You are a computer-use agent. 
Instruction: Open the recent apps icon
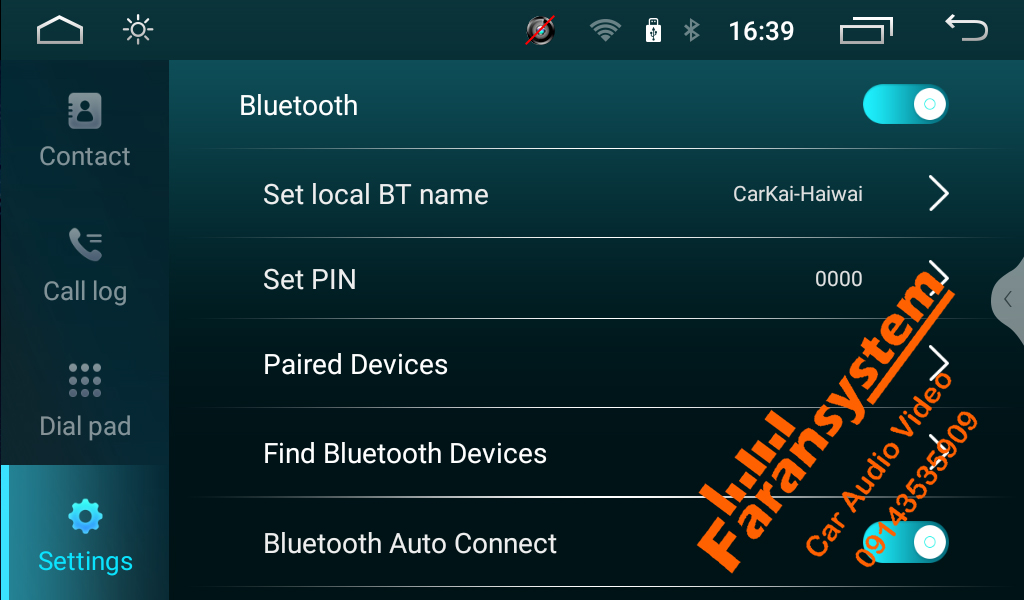(x=866, y=30)
